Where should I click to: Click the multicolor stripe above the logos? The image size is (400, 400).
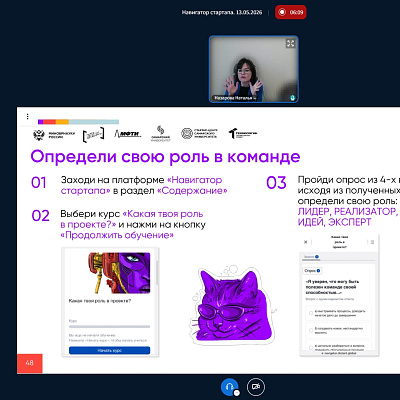coord(78,122)
